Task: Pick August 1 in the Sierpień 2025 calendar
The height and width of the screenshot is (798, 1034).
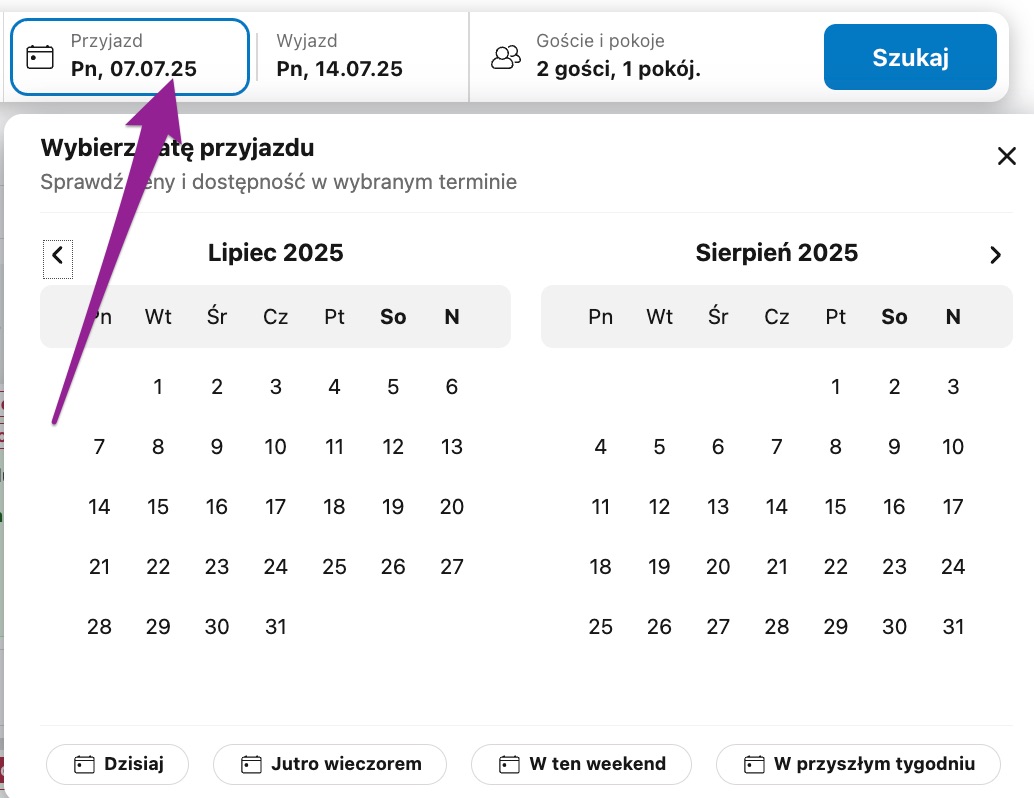Action: coord(836,387)
